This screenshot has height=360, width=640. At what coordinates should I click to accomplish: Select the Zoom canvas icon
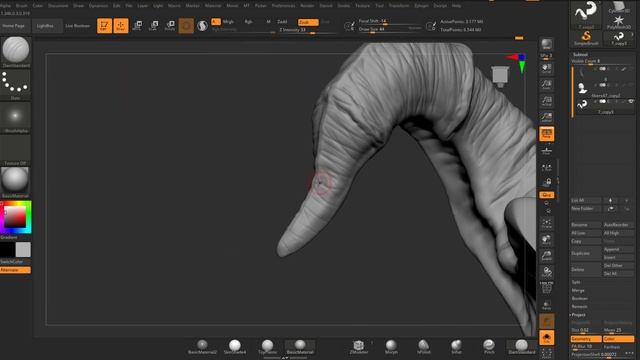coord(547,84)
